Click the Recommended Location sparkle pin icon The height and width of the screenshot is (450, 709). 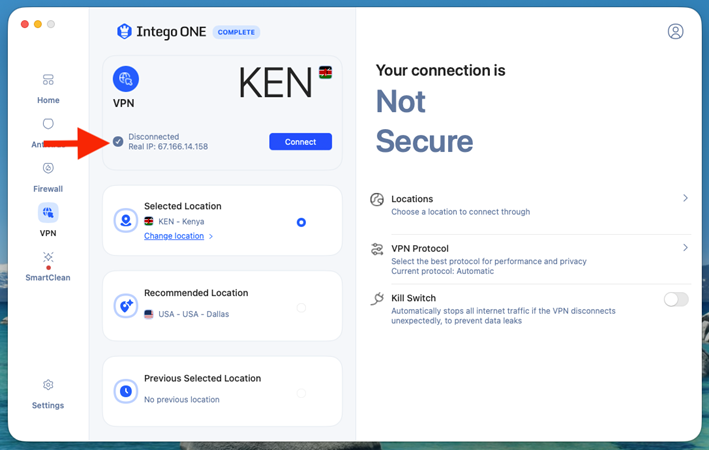tap(126, 306)
